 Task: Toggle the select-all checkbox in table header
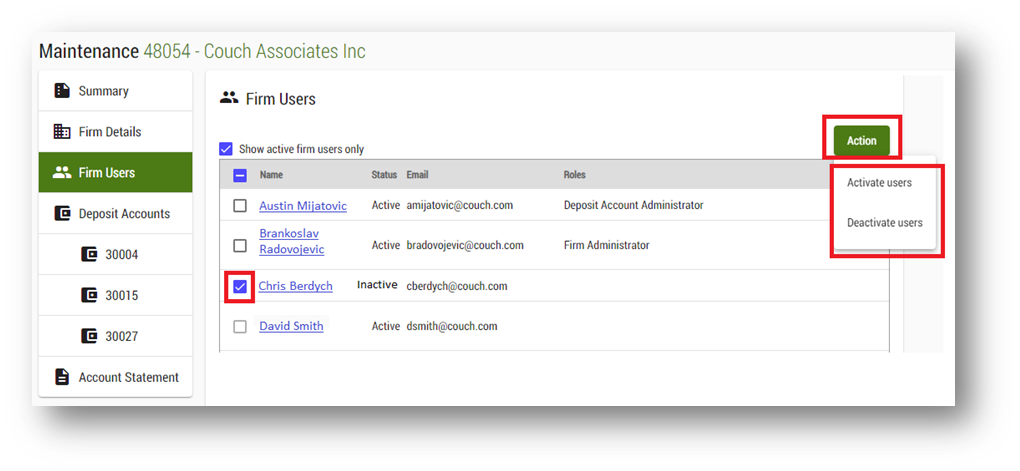pos(240,175)
